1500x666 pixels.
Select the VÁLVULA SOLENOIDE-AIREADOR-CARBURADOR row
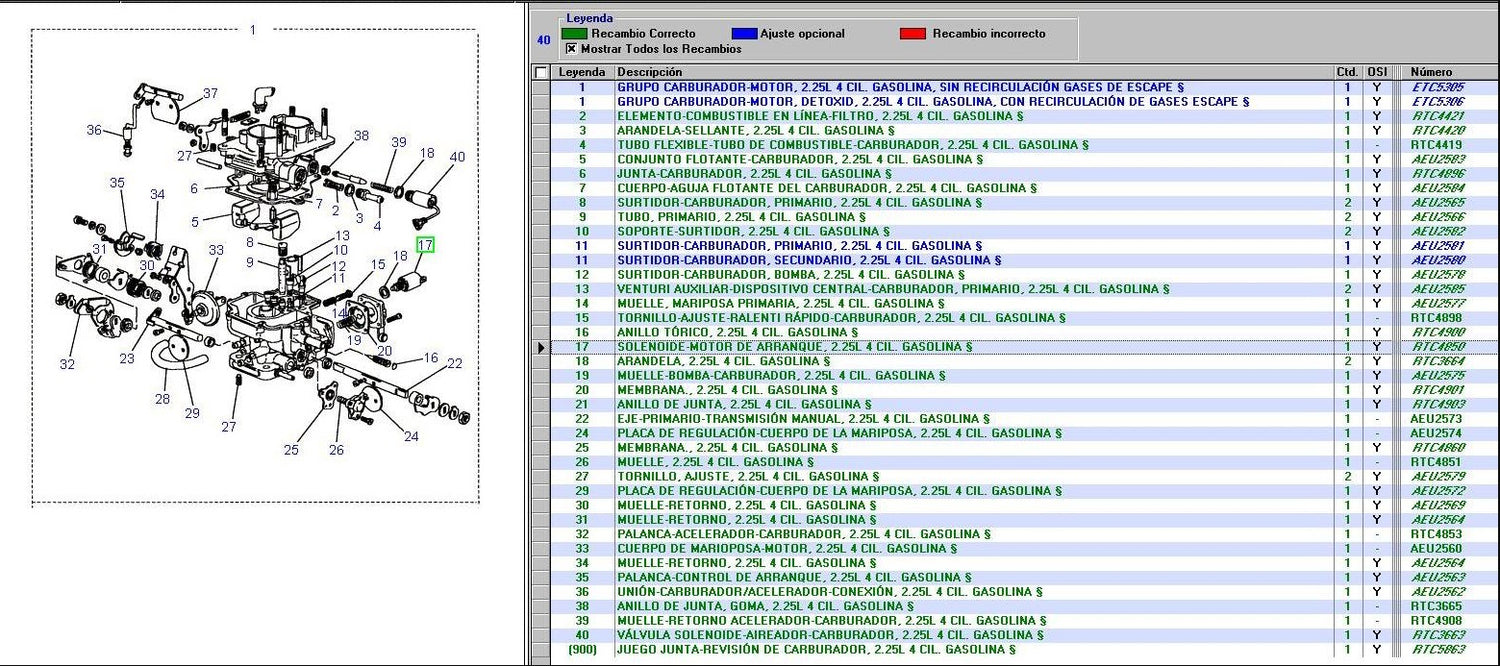(830, 635)
